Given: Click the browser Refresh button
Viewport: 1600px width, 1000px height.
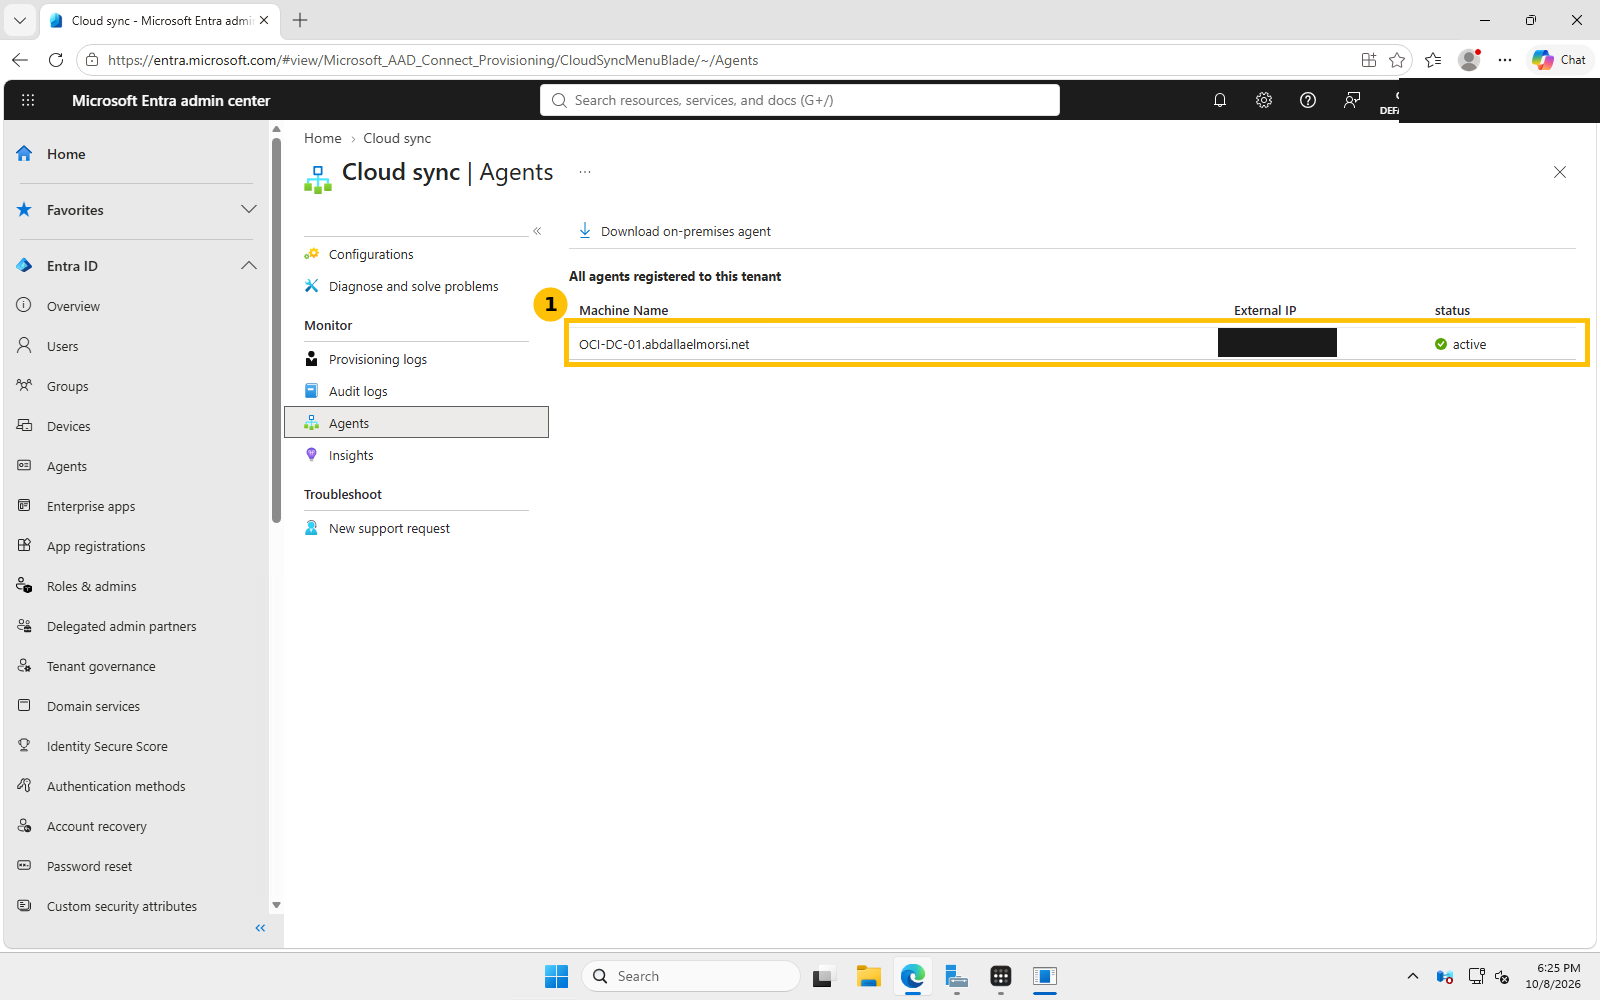Looking at the screenshot, I should click(x=56, y=60).
